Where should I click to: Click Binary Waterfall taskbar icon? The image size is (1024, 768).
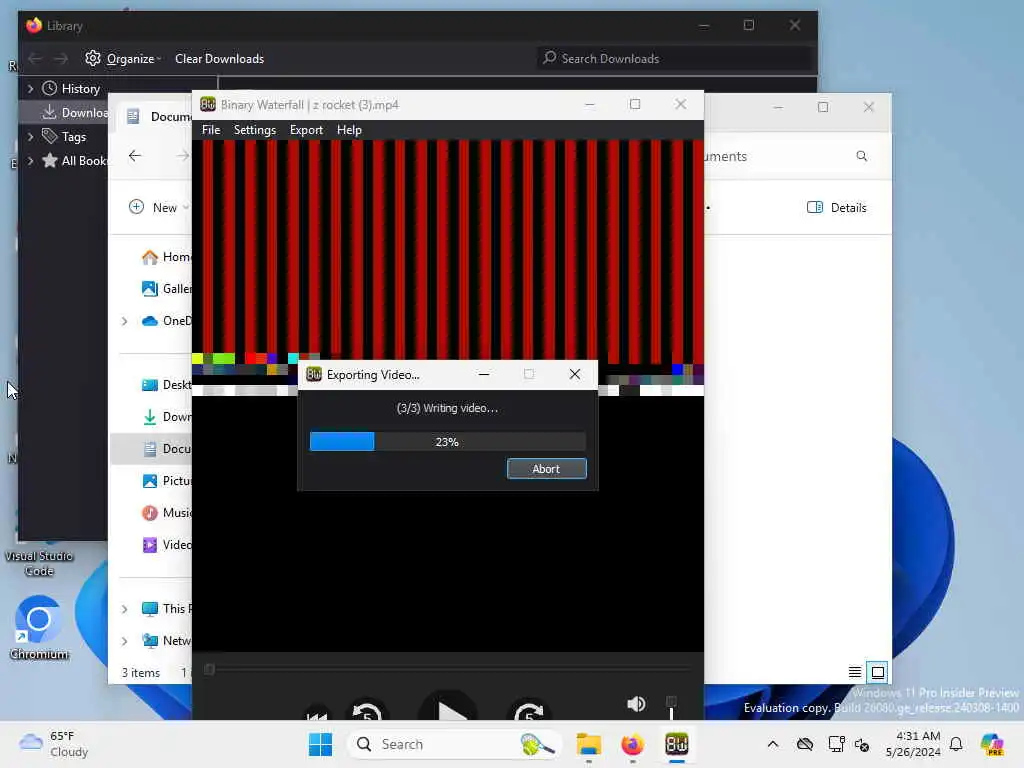coord(677,744)
